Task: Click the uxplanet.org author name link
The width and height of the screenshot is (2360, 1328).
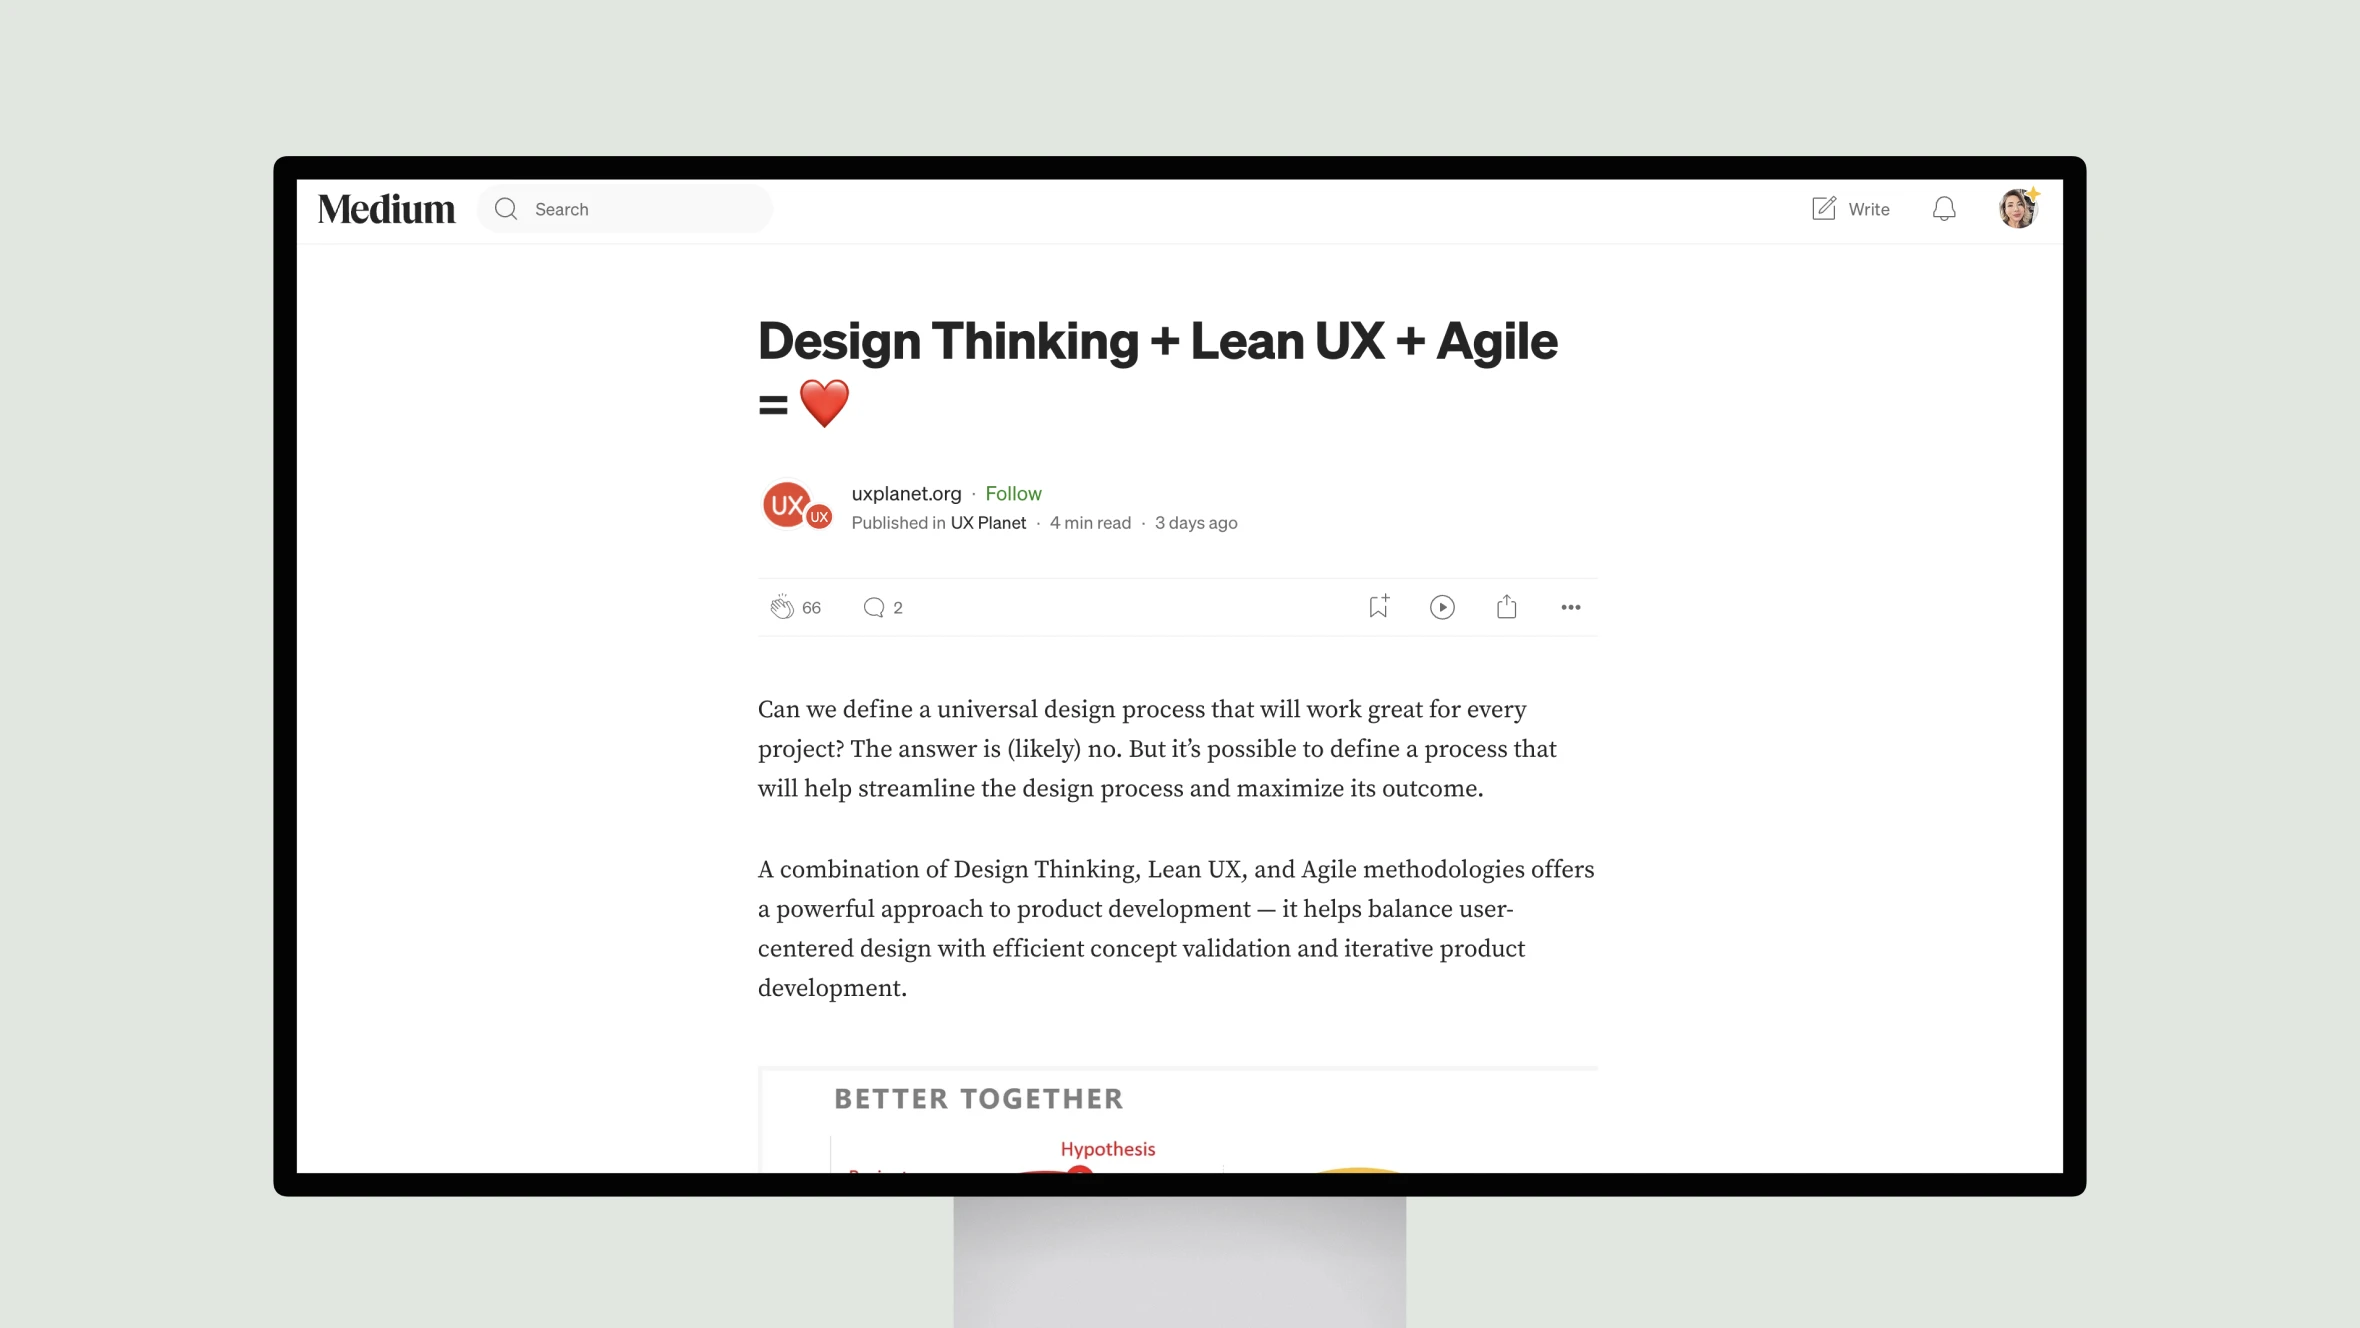Action: 904,491
